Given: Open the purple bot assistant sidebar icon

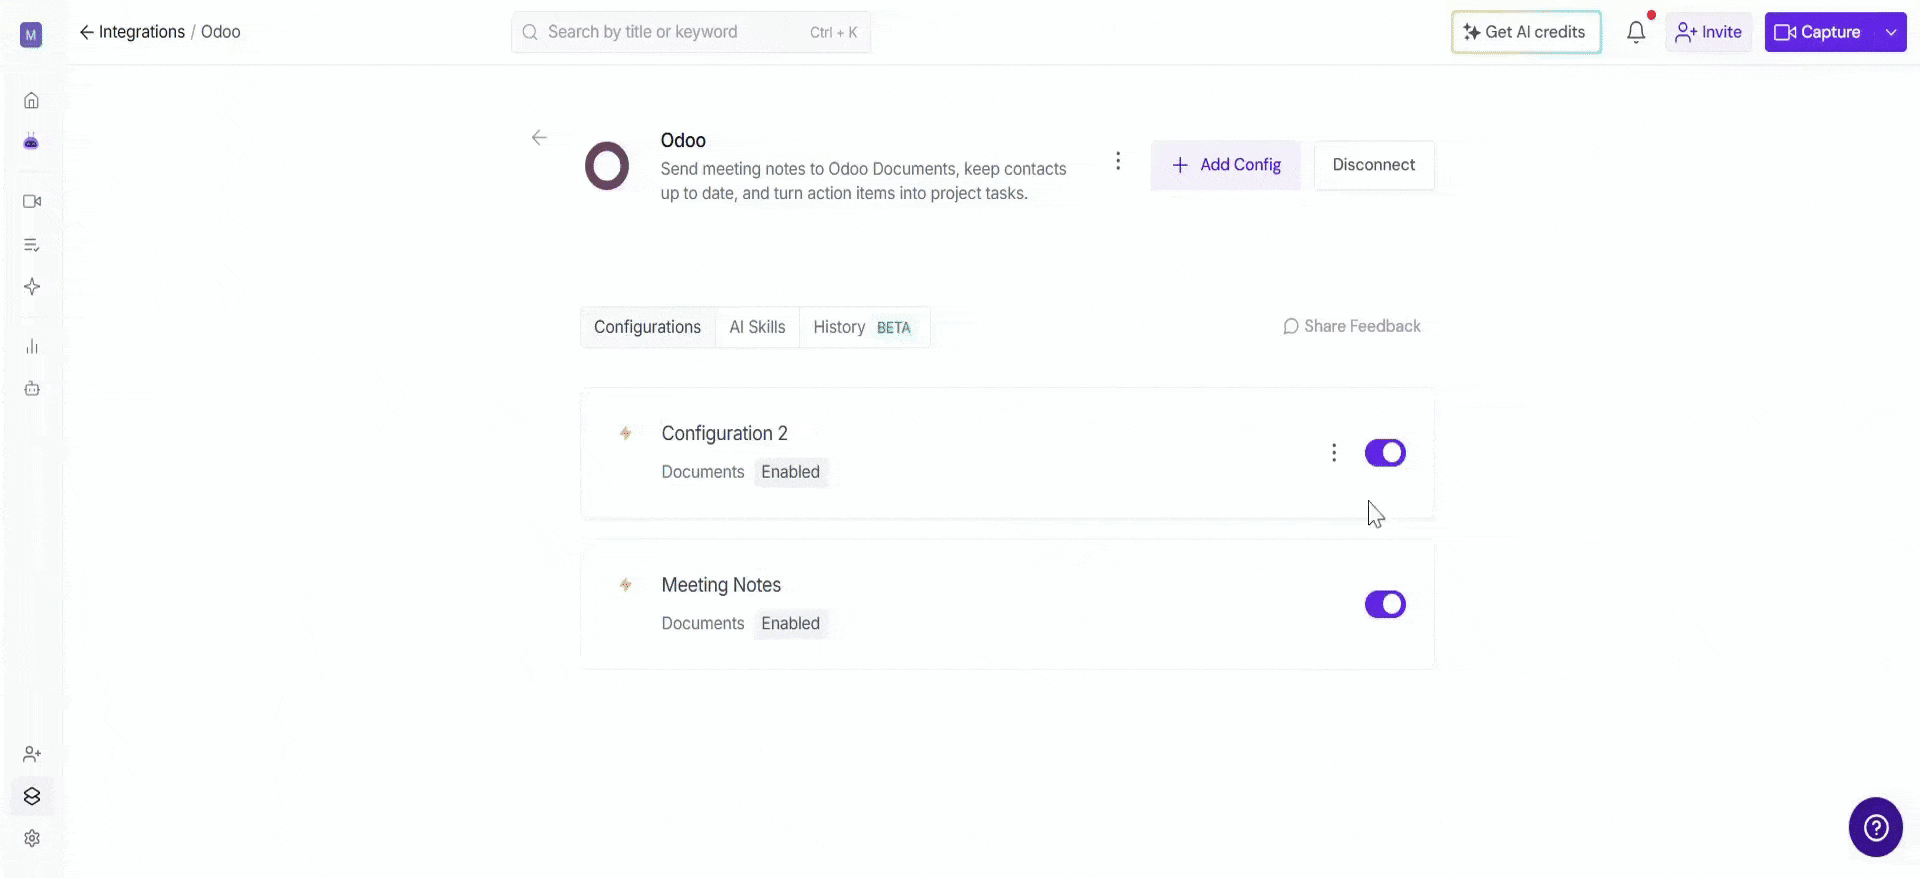Looking at the screenshot, I should tap(32, 142).
